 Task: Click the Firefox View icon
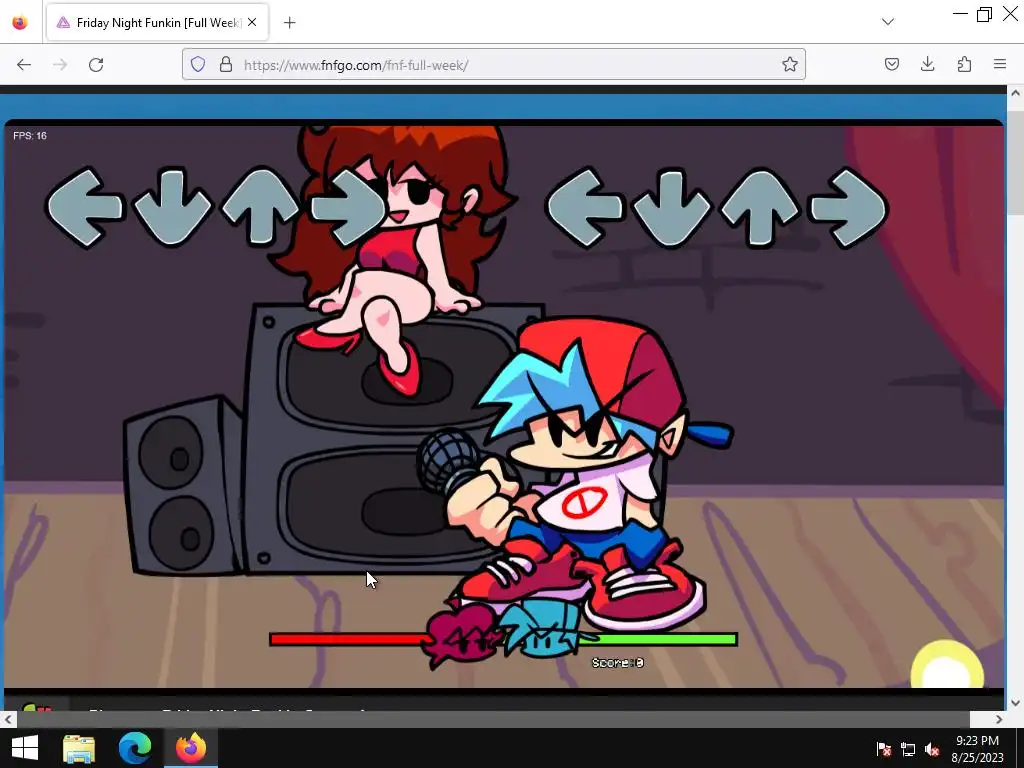(20, 23)
